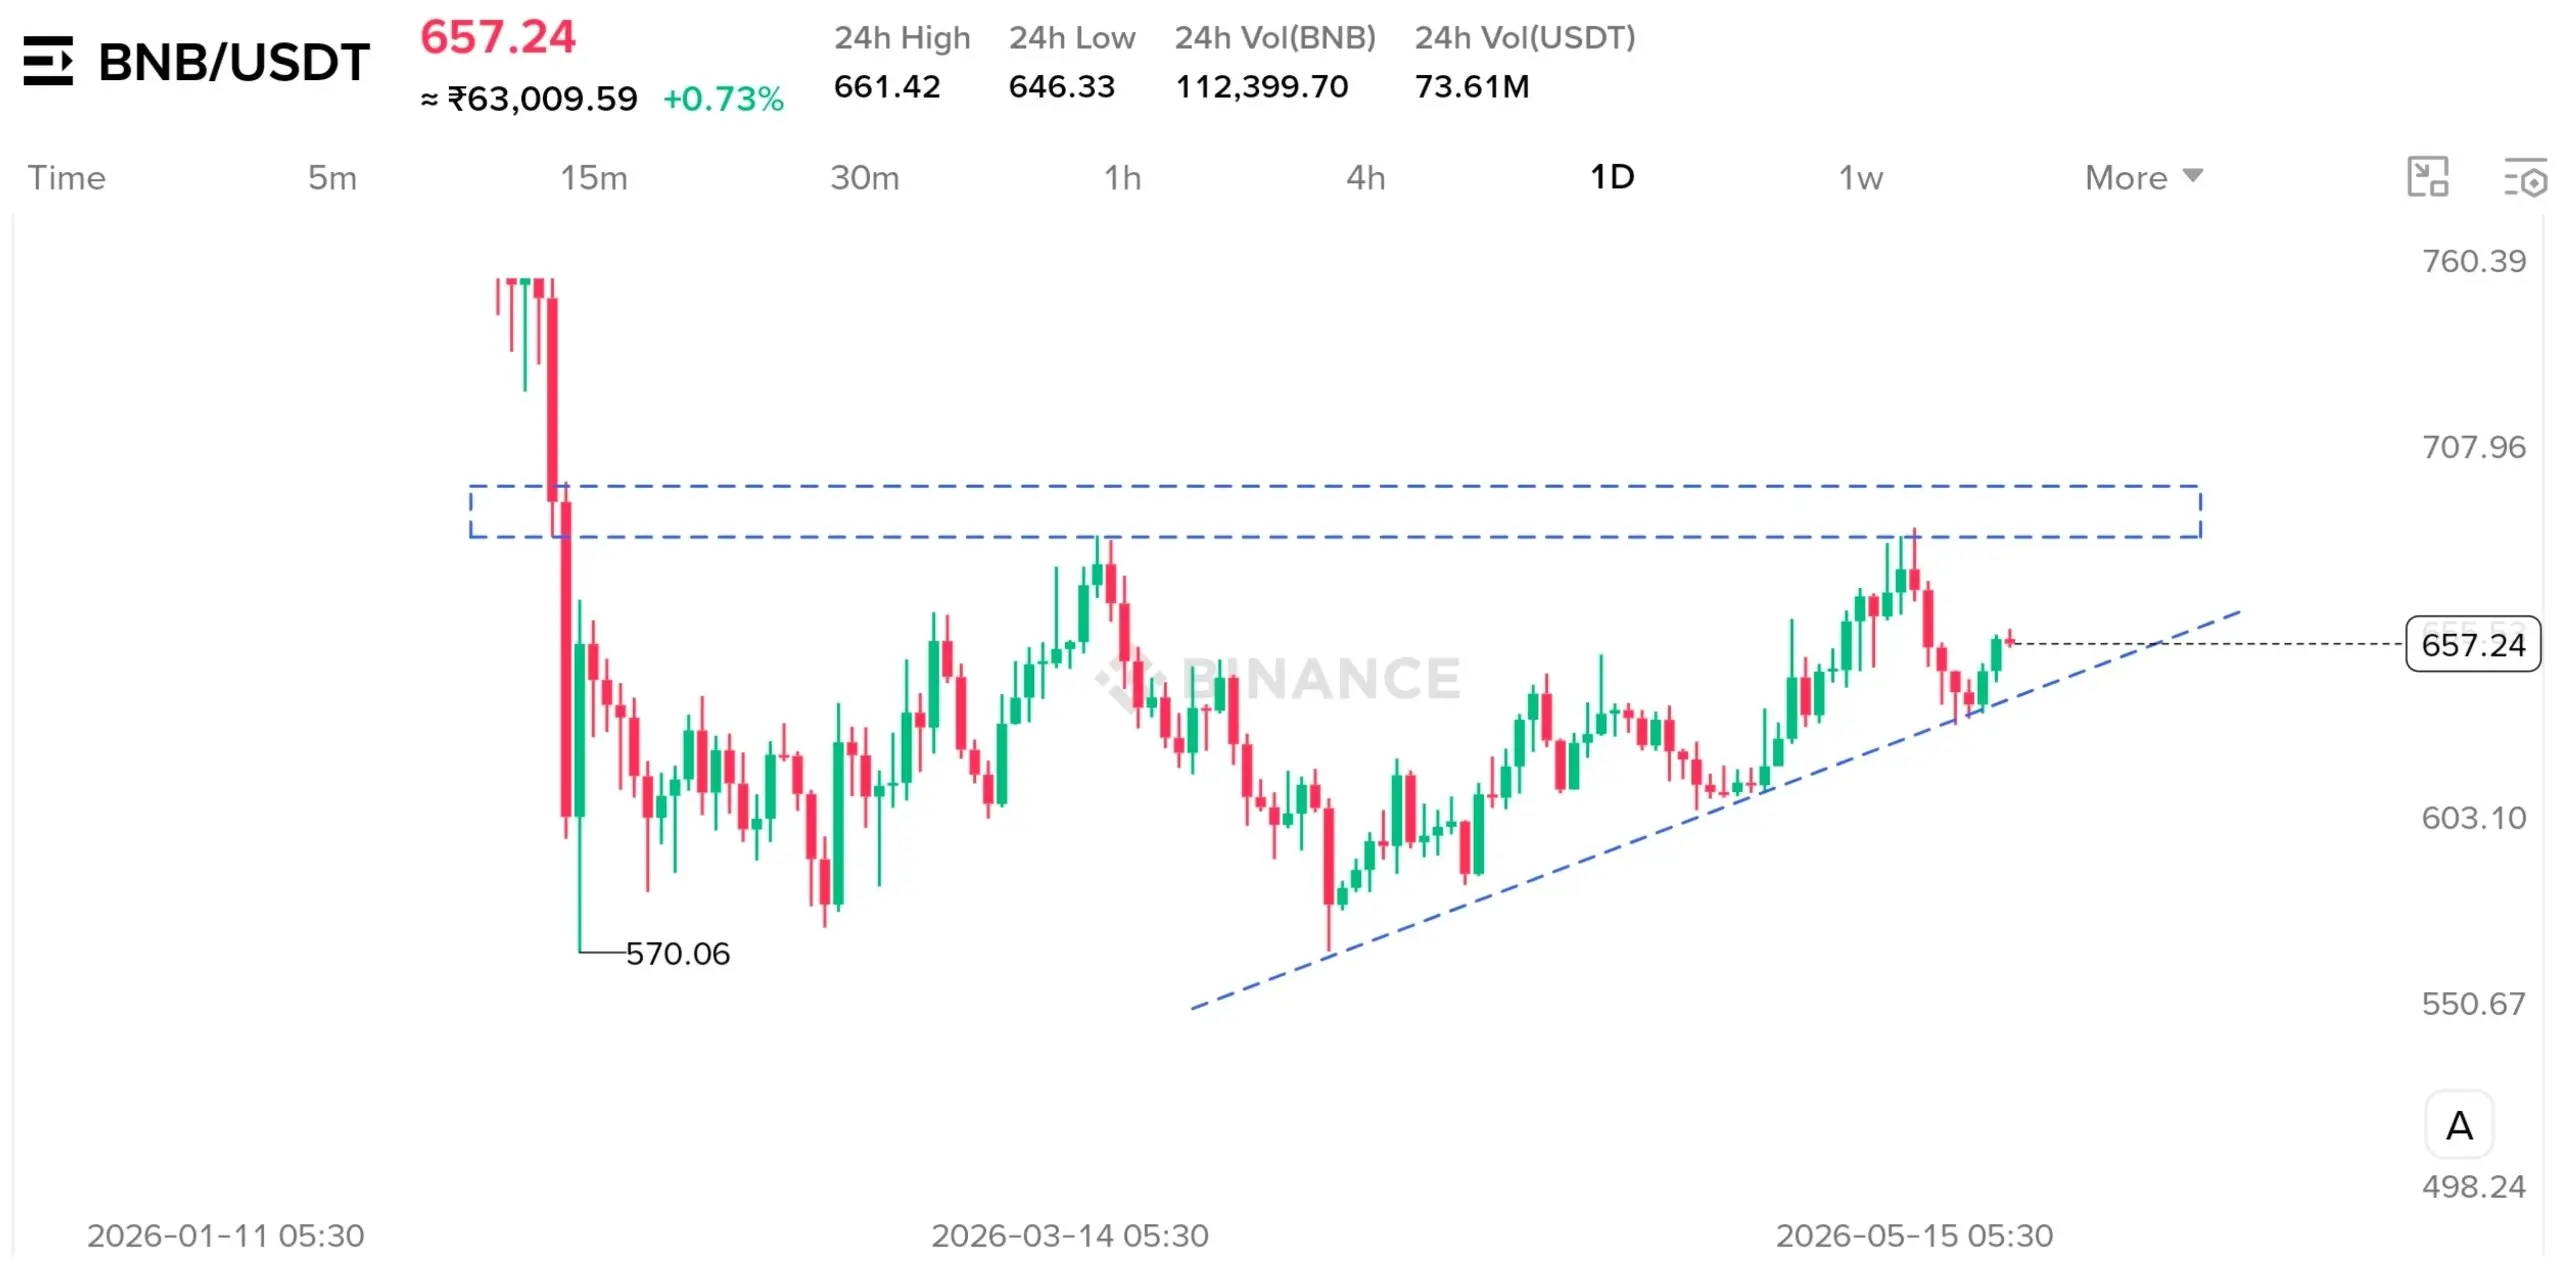Click the current price label 657.24 on axis

(x=2473, y=644)
